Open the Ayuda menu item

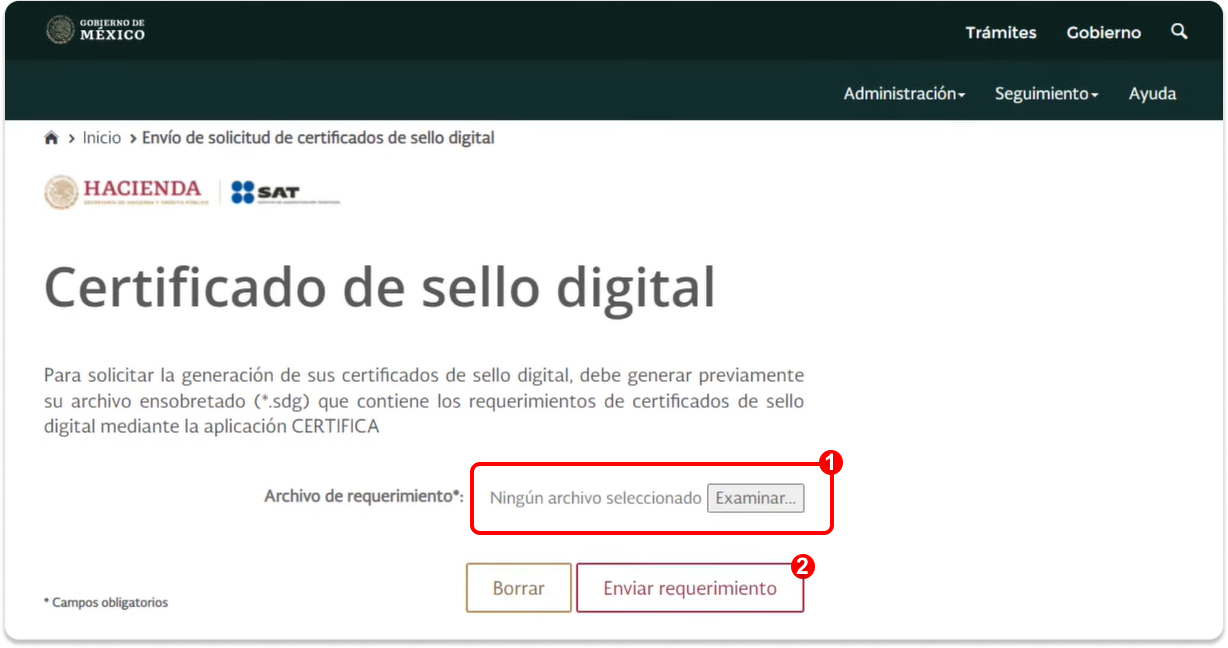click(x=1153, y=94)
